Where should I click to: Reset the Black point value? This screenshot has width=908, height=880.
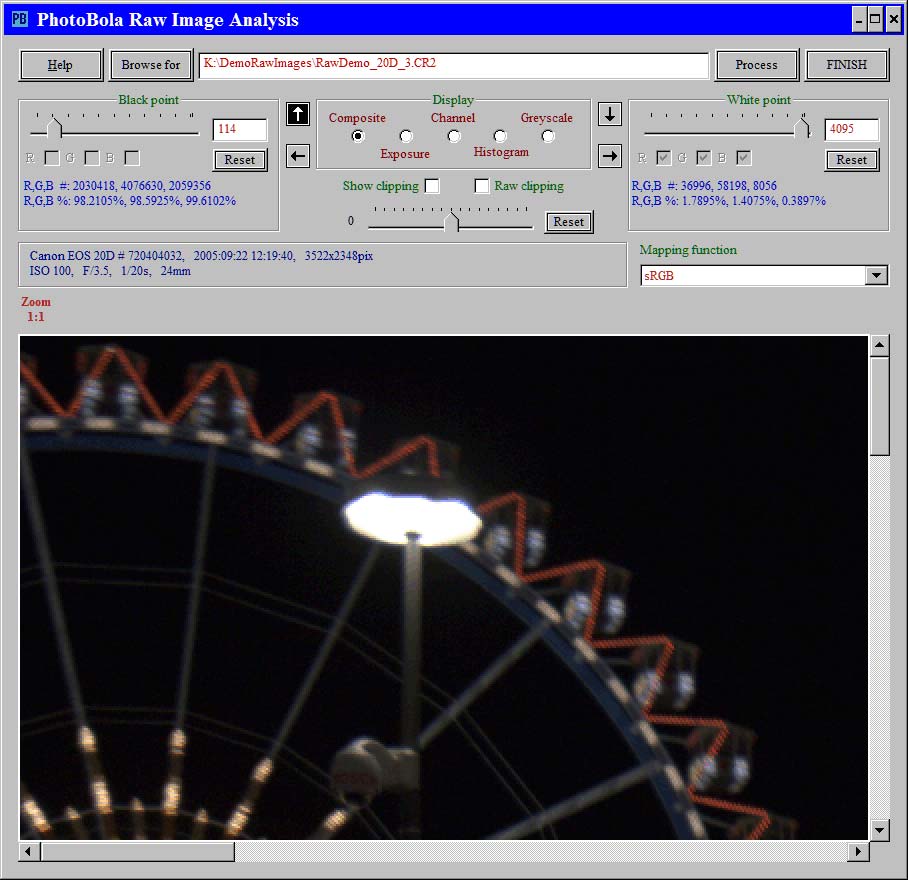click(x=240, y=160)
